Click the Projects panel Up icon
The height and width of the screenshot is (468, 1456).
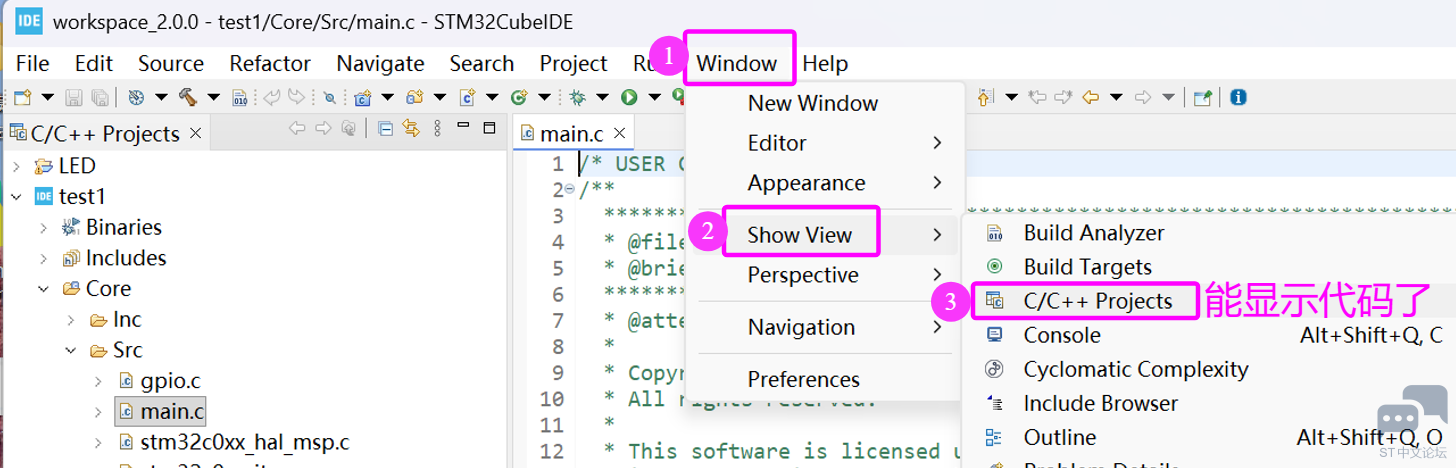point(348,128)
